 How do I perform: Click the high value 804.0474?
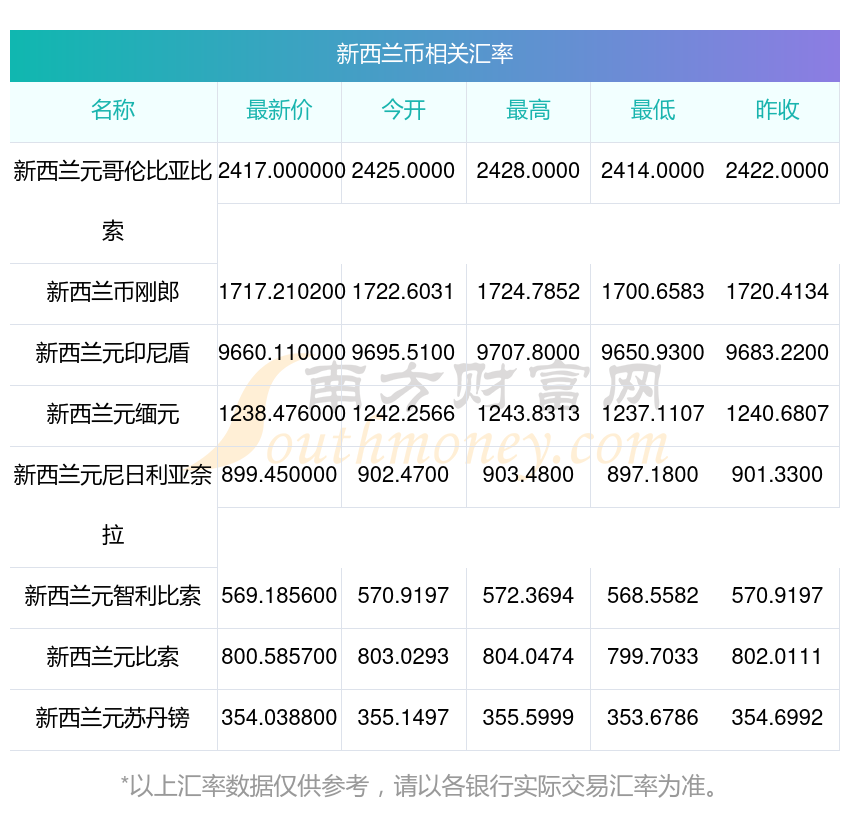[x=528, y=657]
